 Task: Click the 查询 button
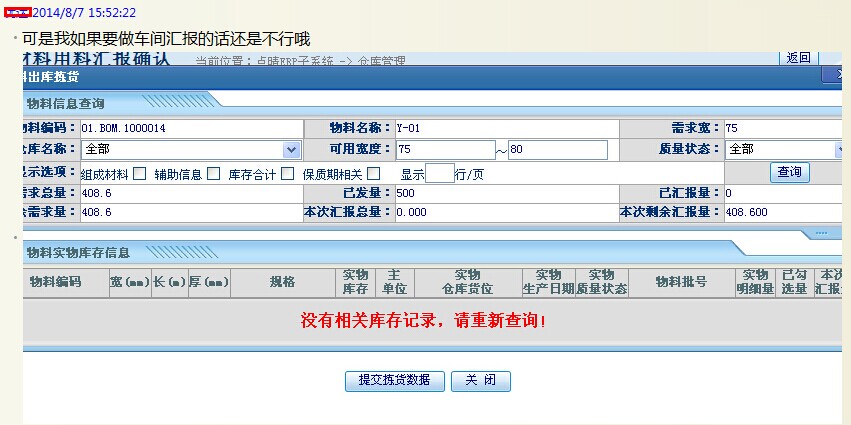coord(790,173)
